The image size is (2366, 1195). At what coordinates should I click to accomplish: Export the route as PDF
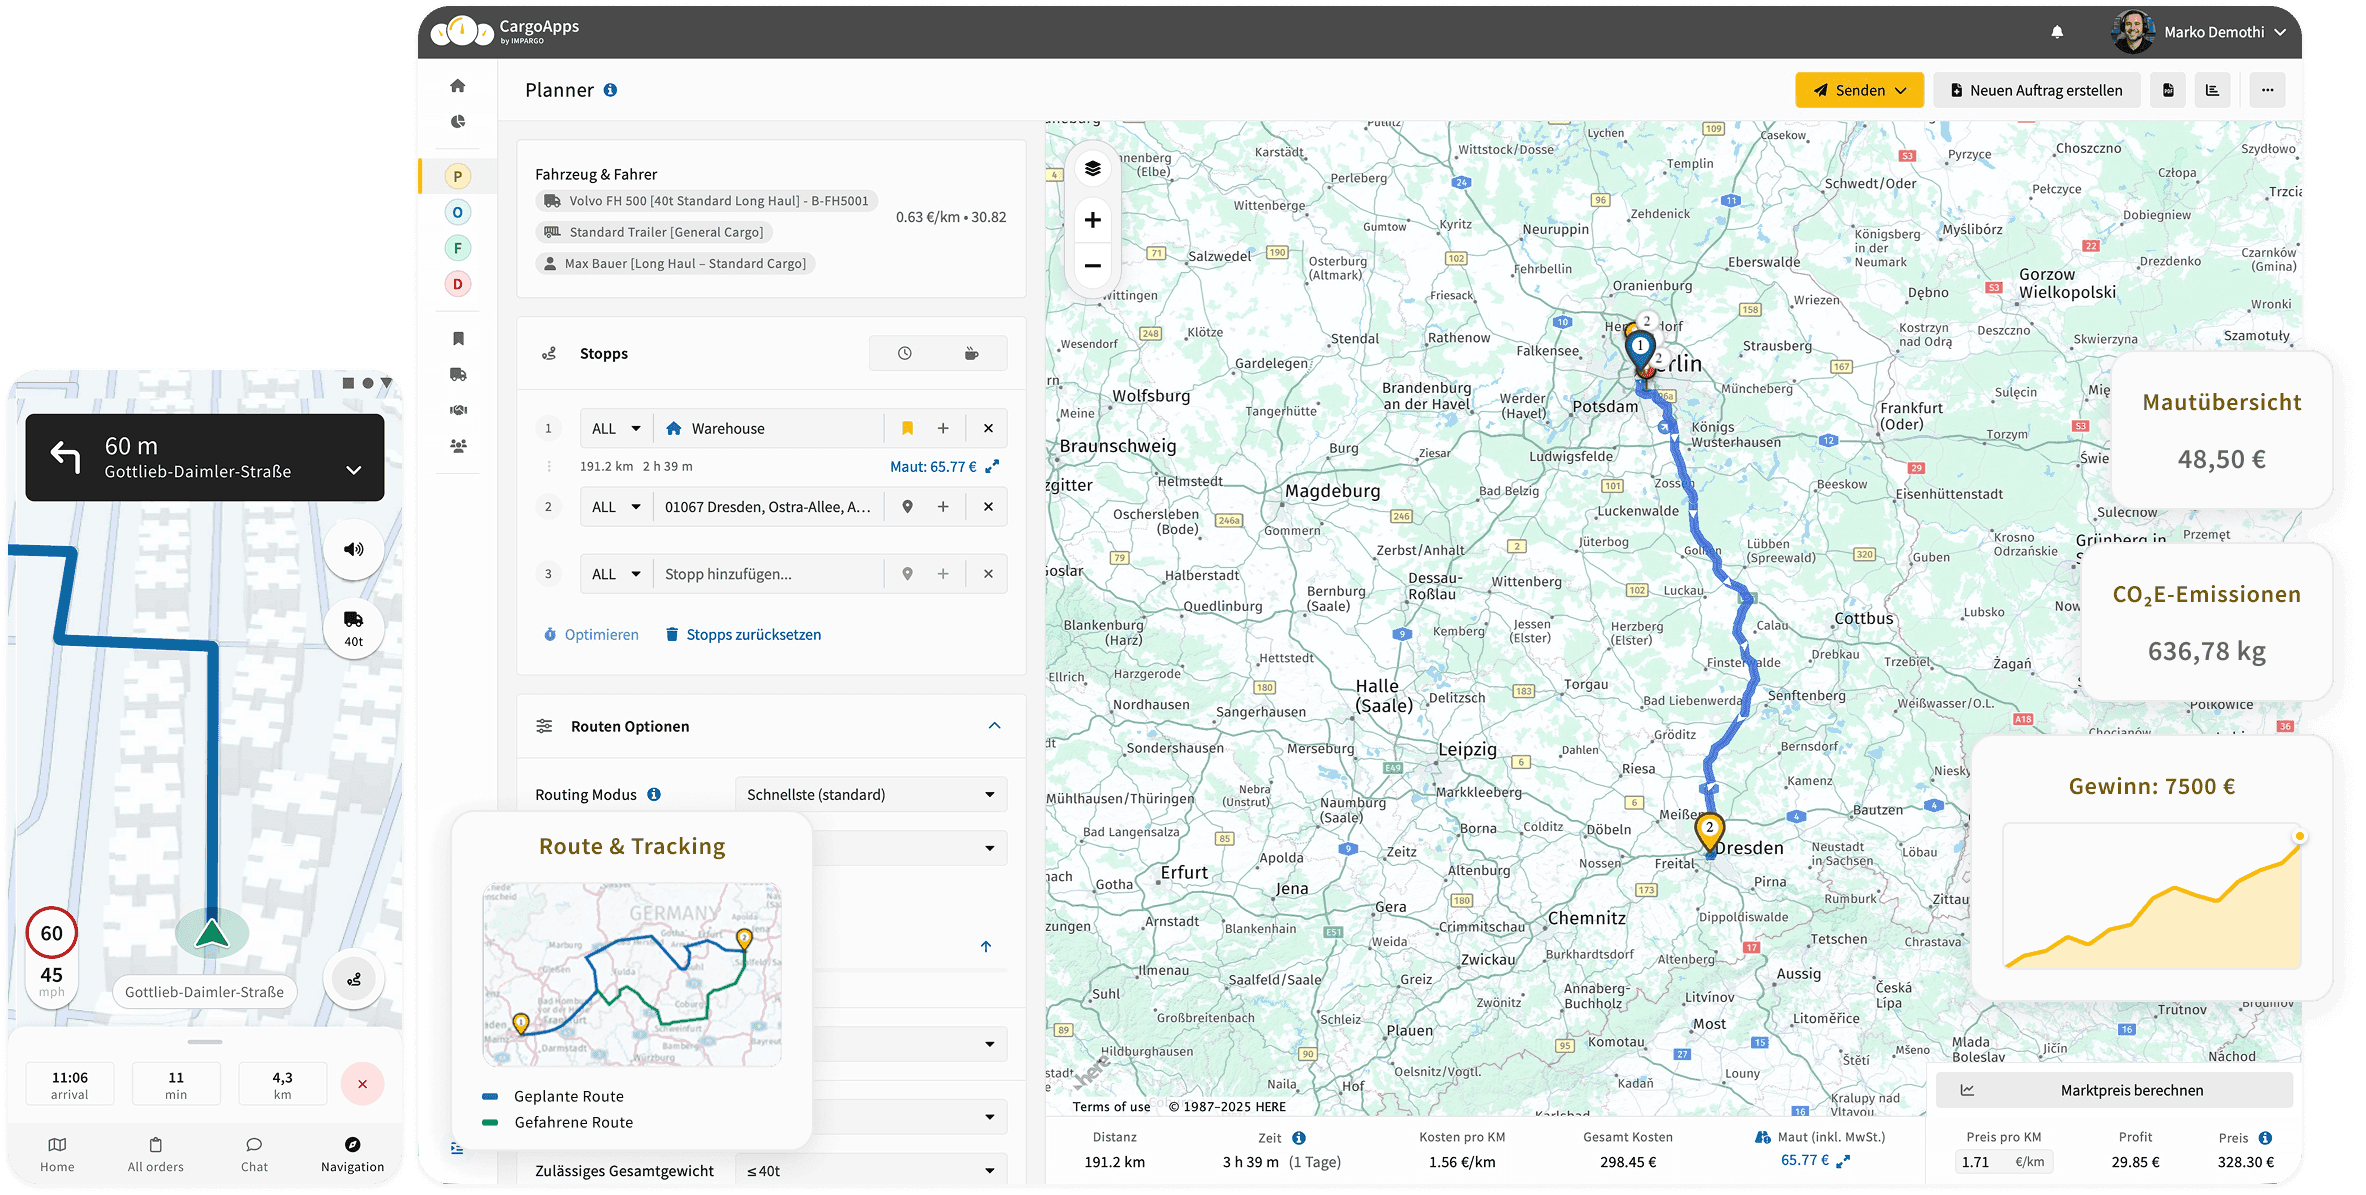2168,90
